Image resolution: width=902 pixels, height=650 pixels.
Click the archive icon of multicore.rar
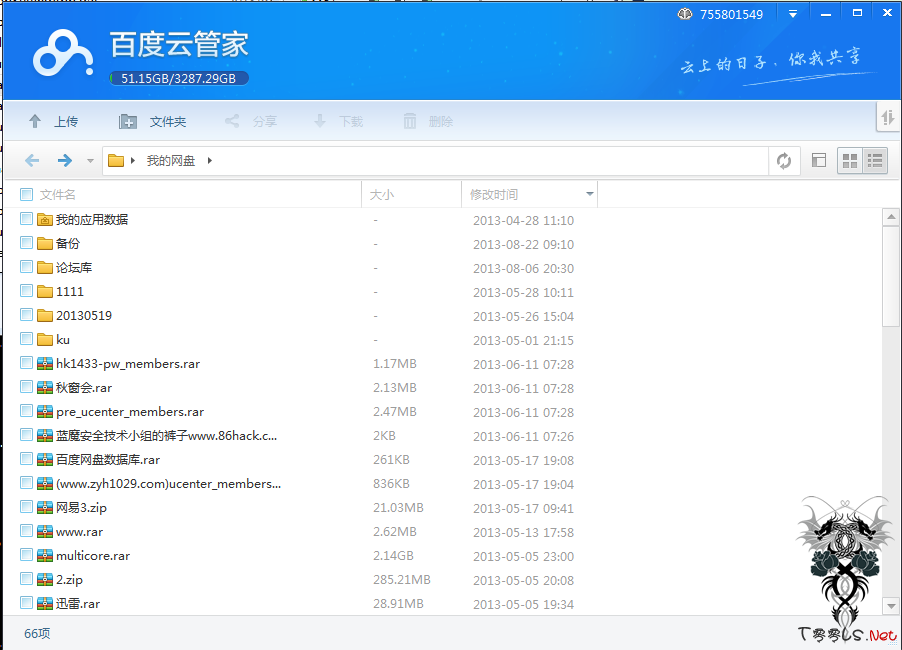pyautogui.click(x=45, y=556)
